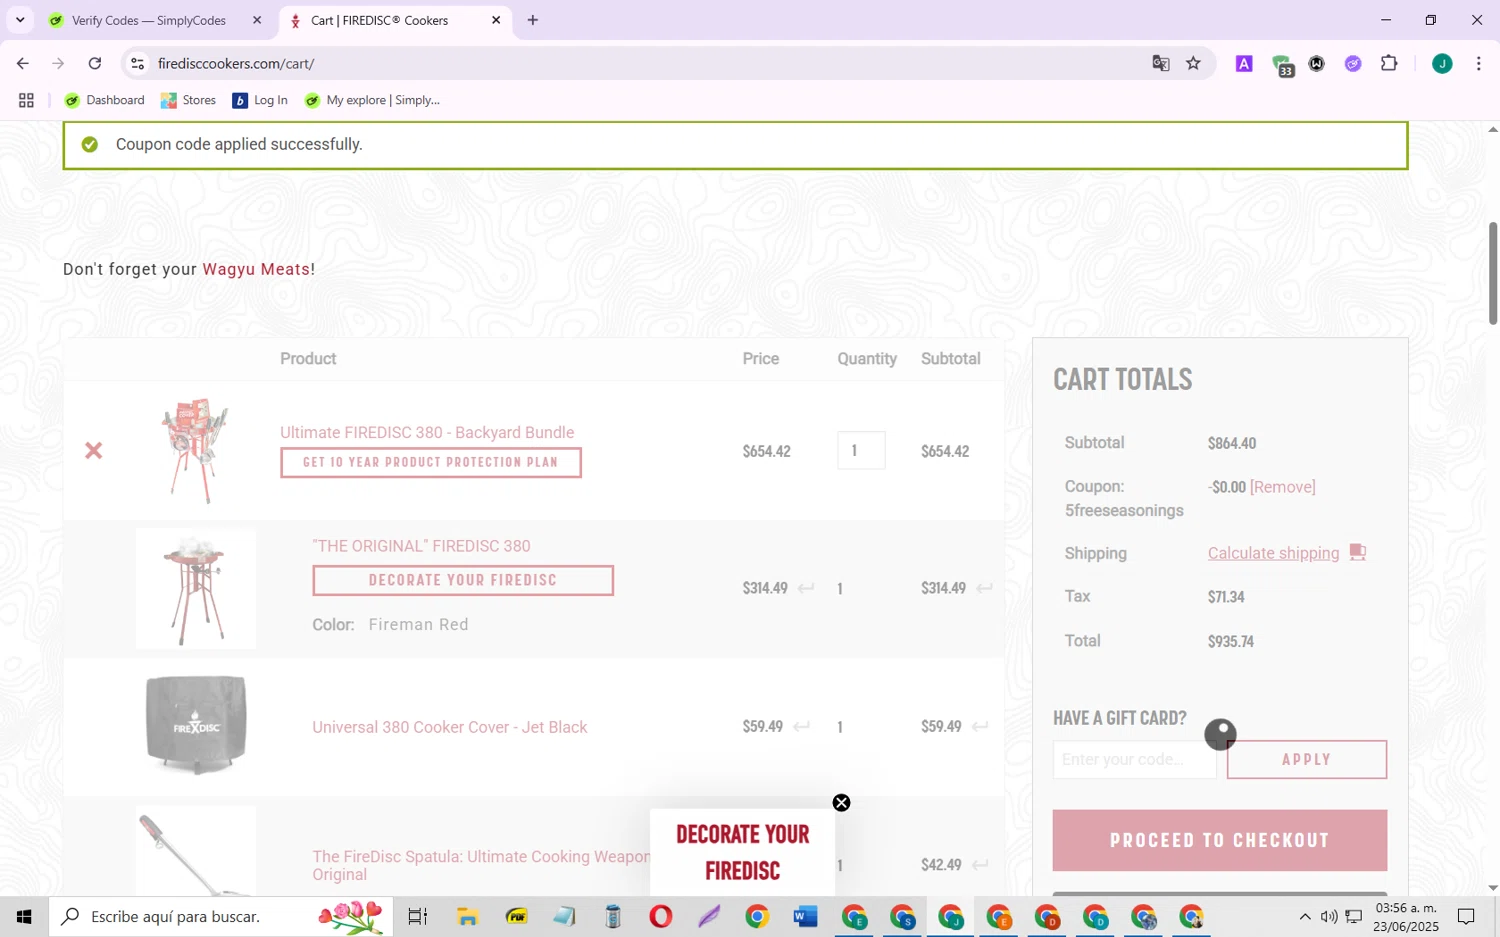Close the Cart FIREDISC Cookers tab
This screenshot has height=937, width=1500.
[x=495, y=20]
